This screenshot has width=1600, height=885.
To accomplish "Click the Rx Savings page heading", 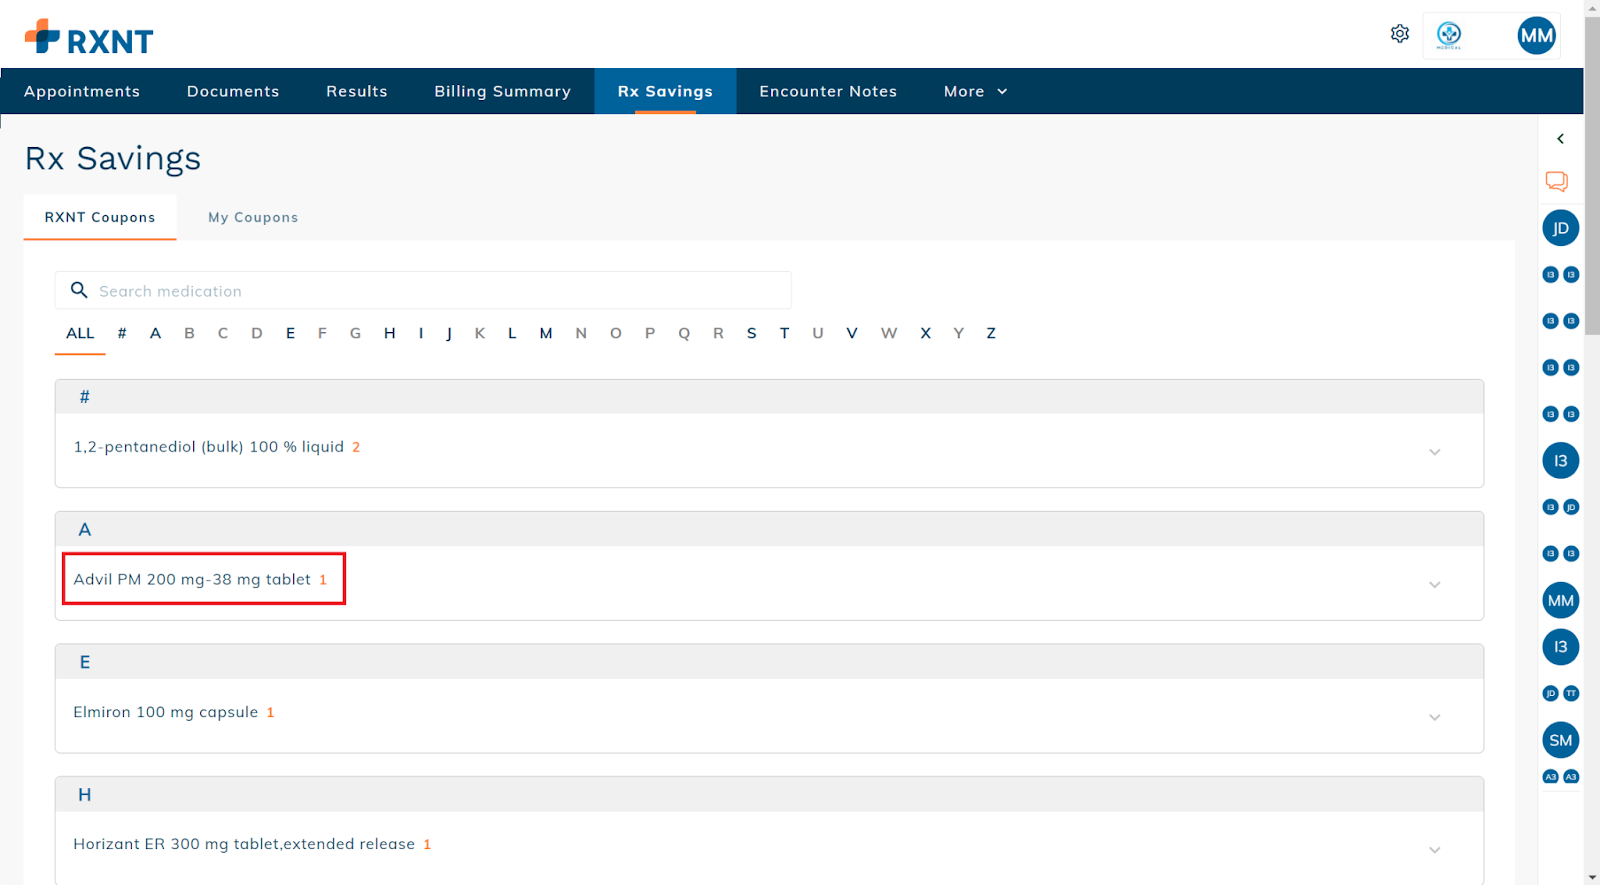I will (113, 158).
